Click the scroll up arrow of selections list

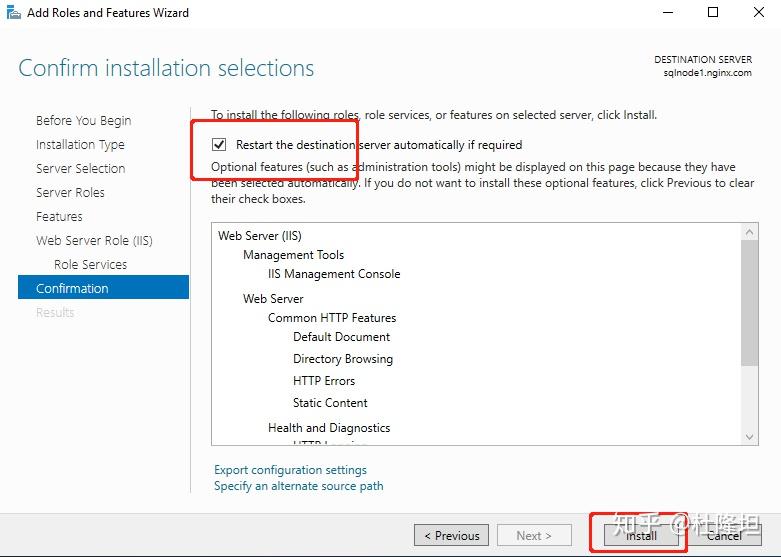coord(751,234)
